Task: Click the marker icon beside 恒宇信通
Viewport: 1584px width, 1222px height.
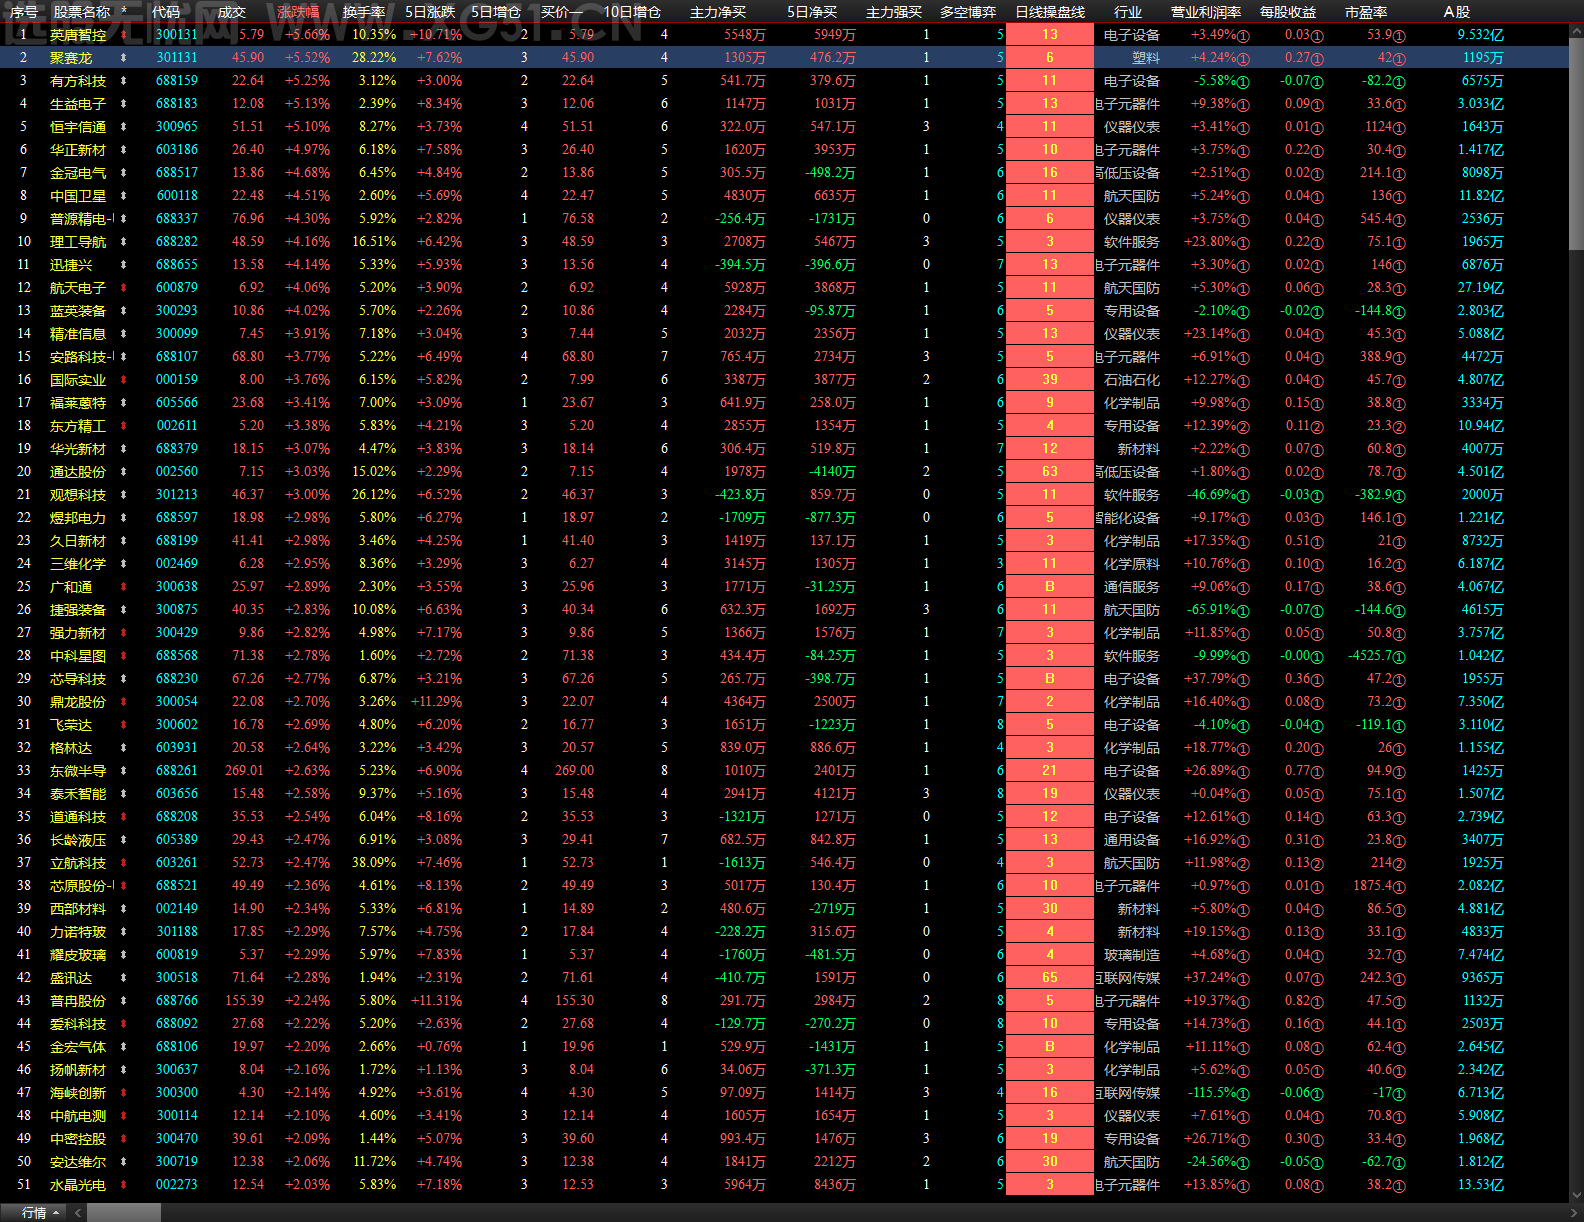Action: click(123, 127)
